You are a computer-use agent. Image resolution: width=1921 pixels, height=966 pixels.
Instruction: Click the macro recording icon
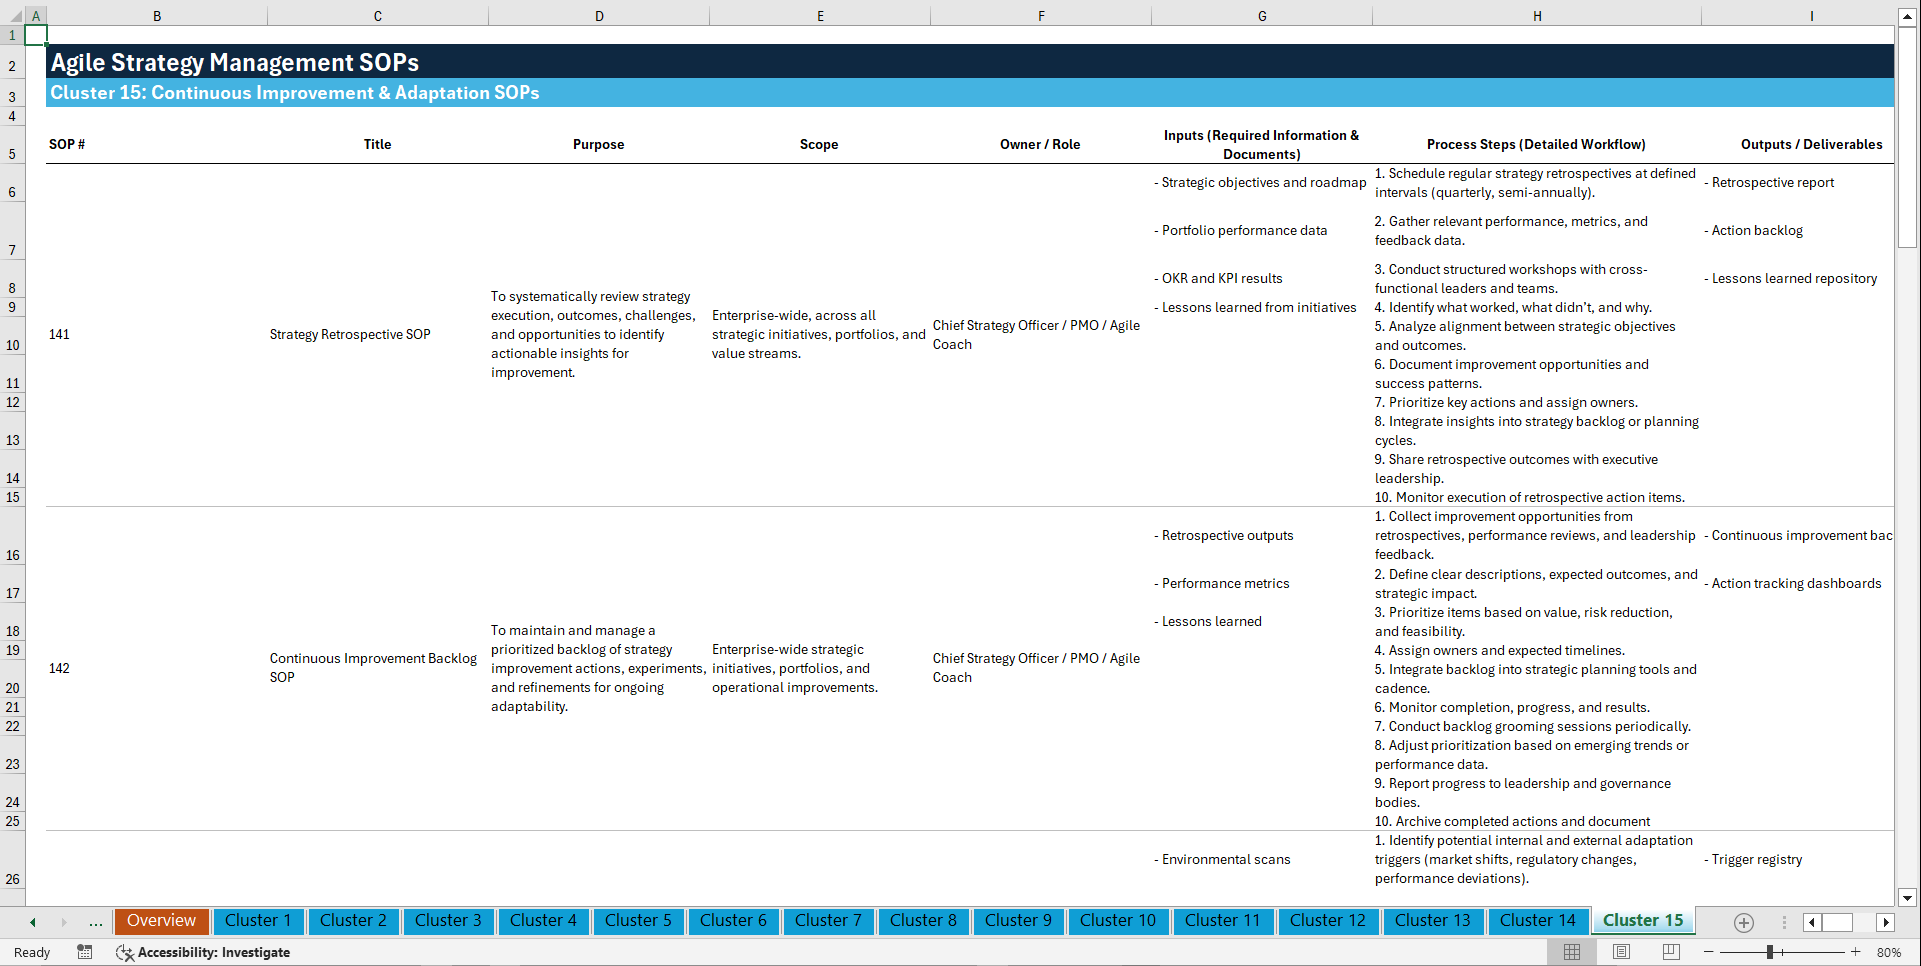pos(85,952)
